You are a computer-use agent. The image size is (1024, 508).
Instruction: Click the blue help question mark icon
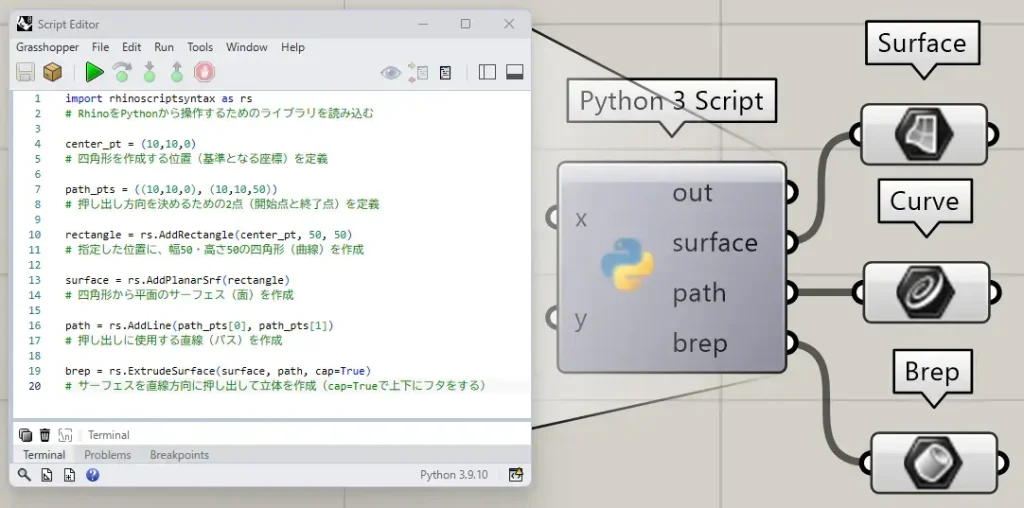93,475
